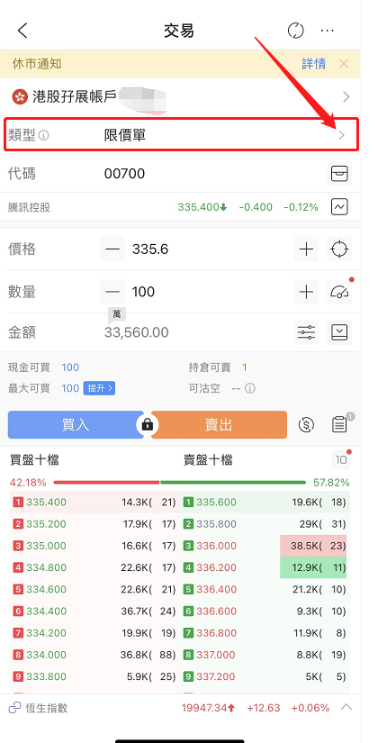Open positions picker icon beside 代碼
Viewport: 375px width, 743px height.
point(339,173)
